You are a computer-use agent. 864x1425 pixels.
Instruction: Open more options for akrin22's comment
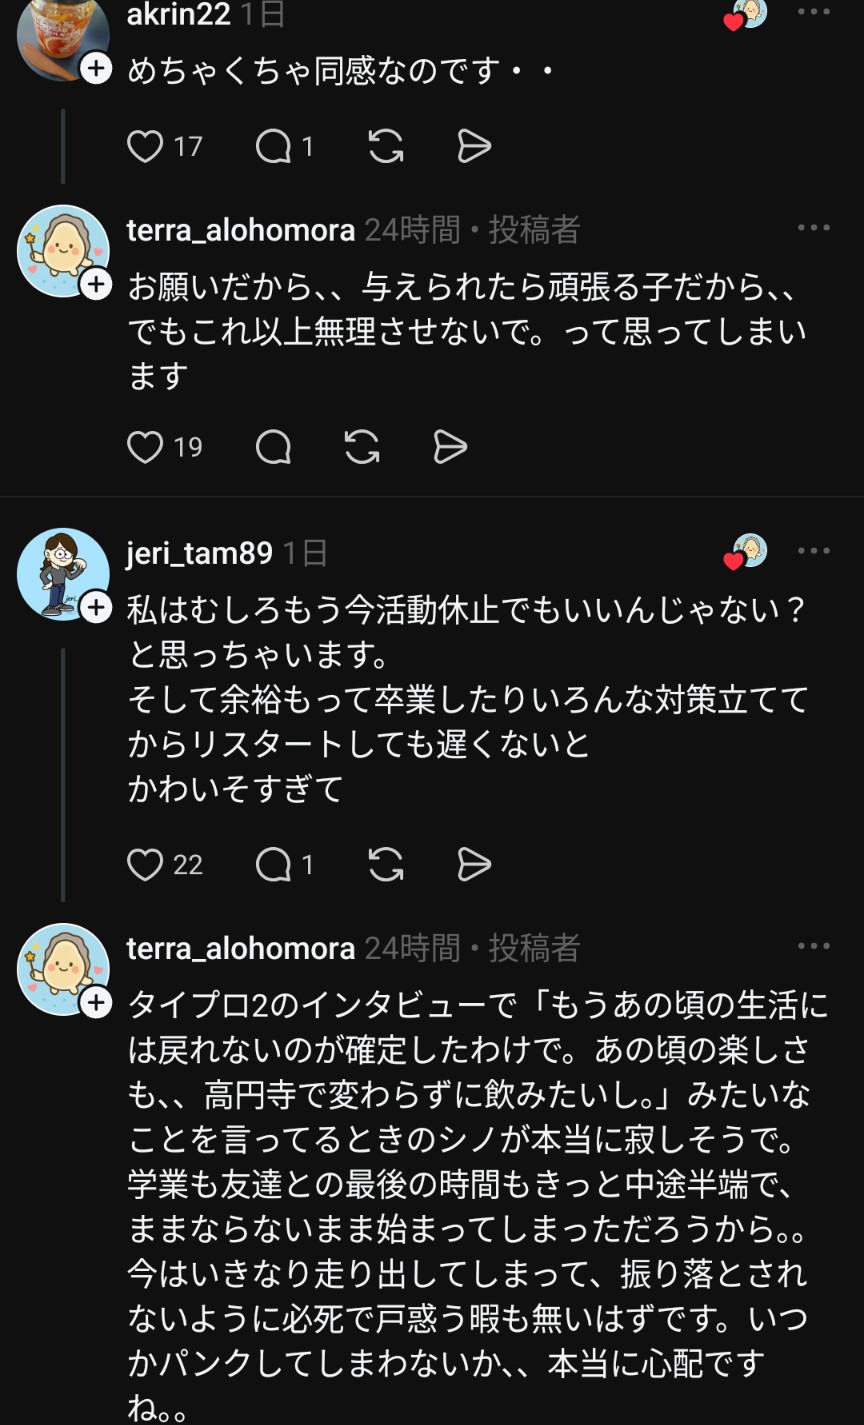point(814,13)
